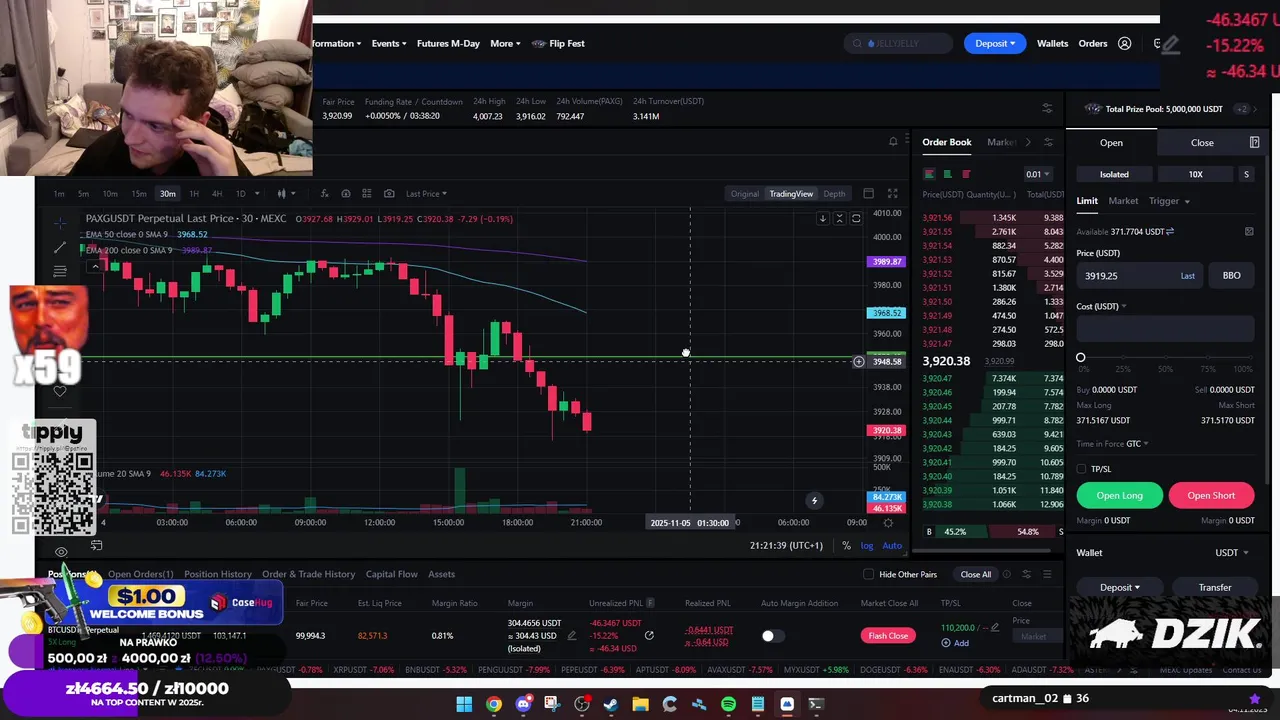The width and height of the screenshot is (1280, 720).
Task: Click the chart settings gear near time axis
Action: [888, 523]
